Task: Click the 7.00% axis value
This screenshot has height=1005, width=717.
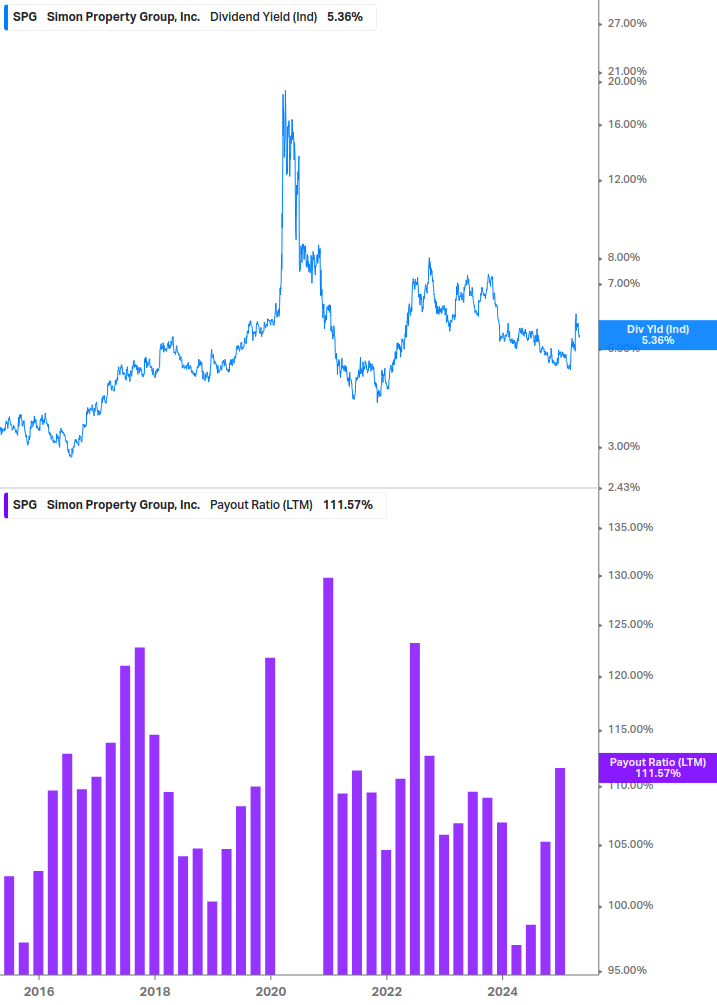Action: (624, 283)
